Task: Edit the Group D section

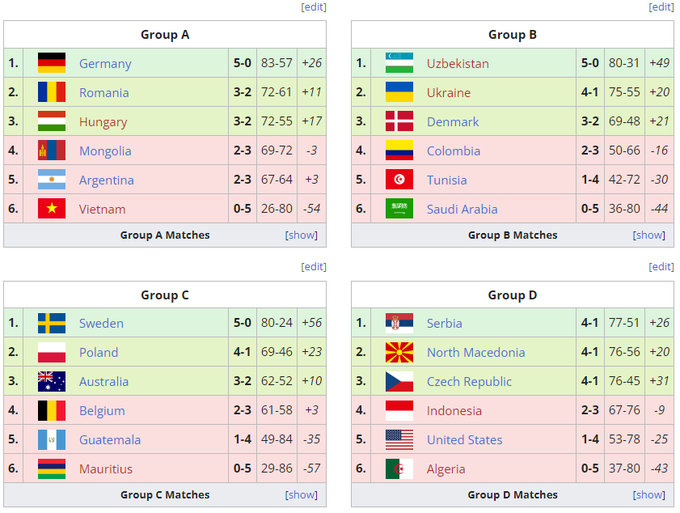Action: pos(661,267)
